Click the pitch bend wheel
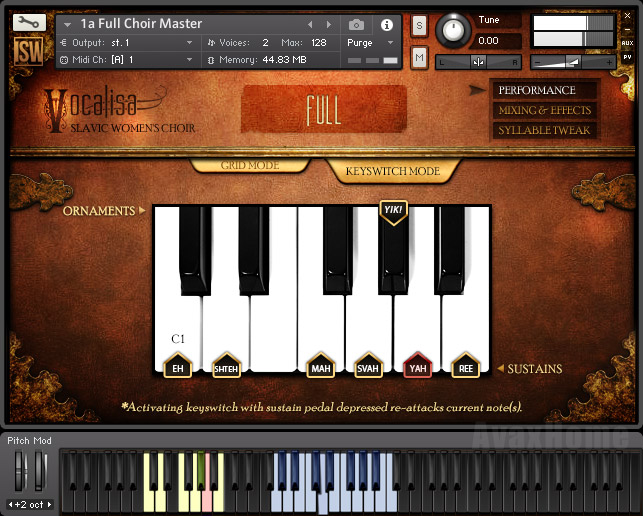The image size is (643, 516). point(19,470)
